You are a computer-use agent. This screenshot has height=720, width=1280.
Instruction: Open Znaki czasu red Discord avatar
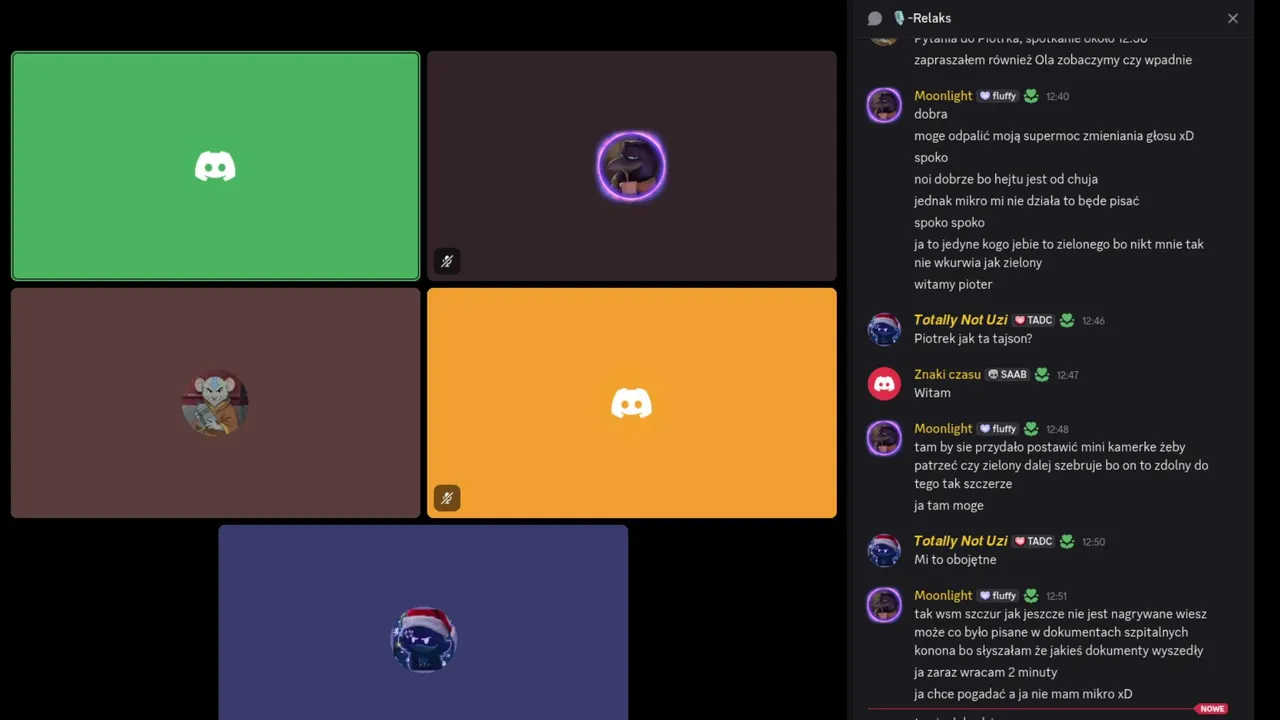click(884, 383)
